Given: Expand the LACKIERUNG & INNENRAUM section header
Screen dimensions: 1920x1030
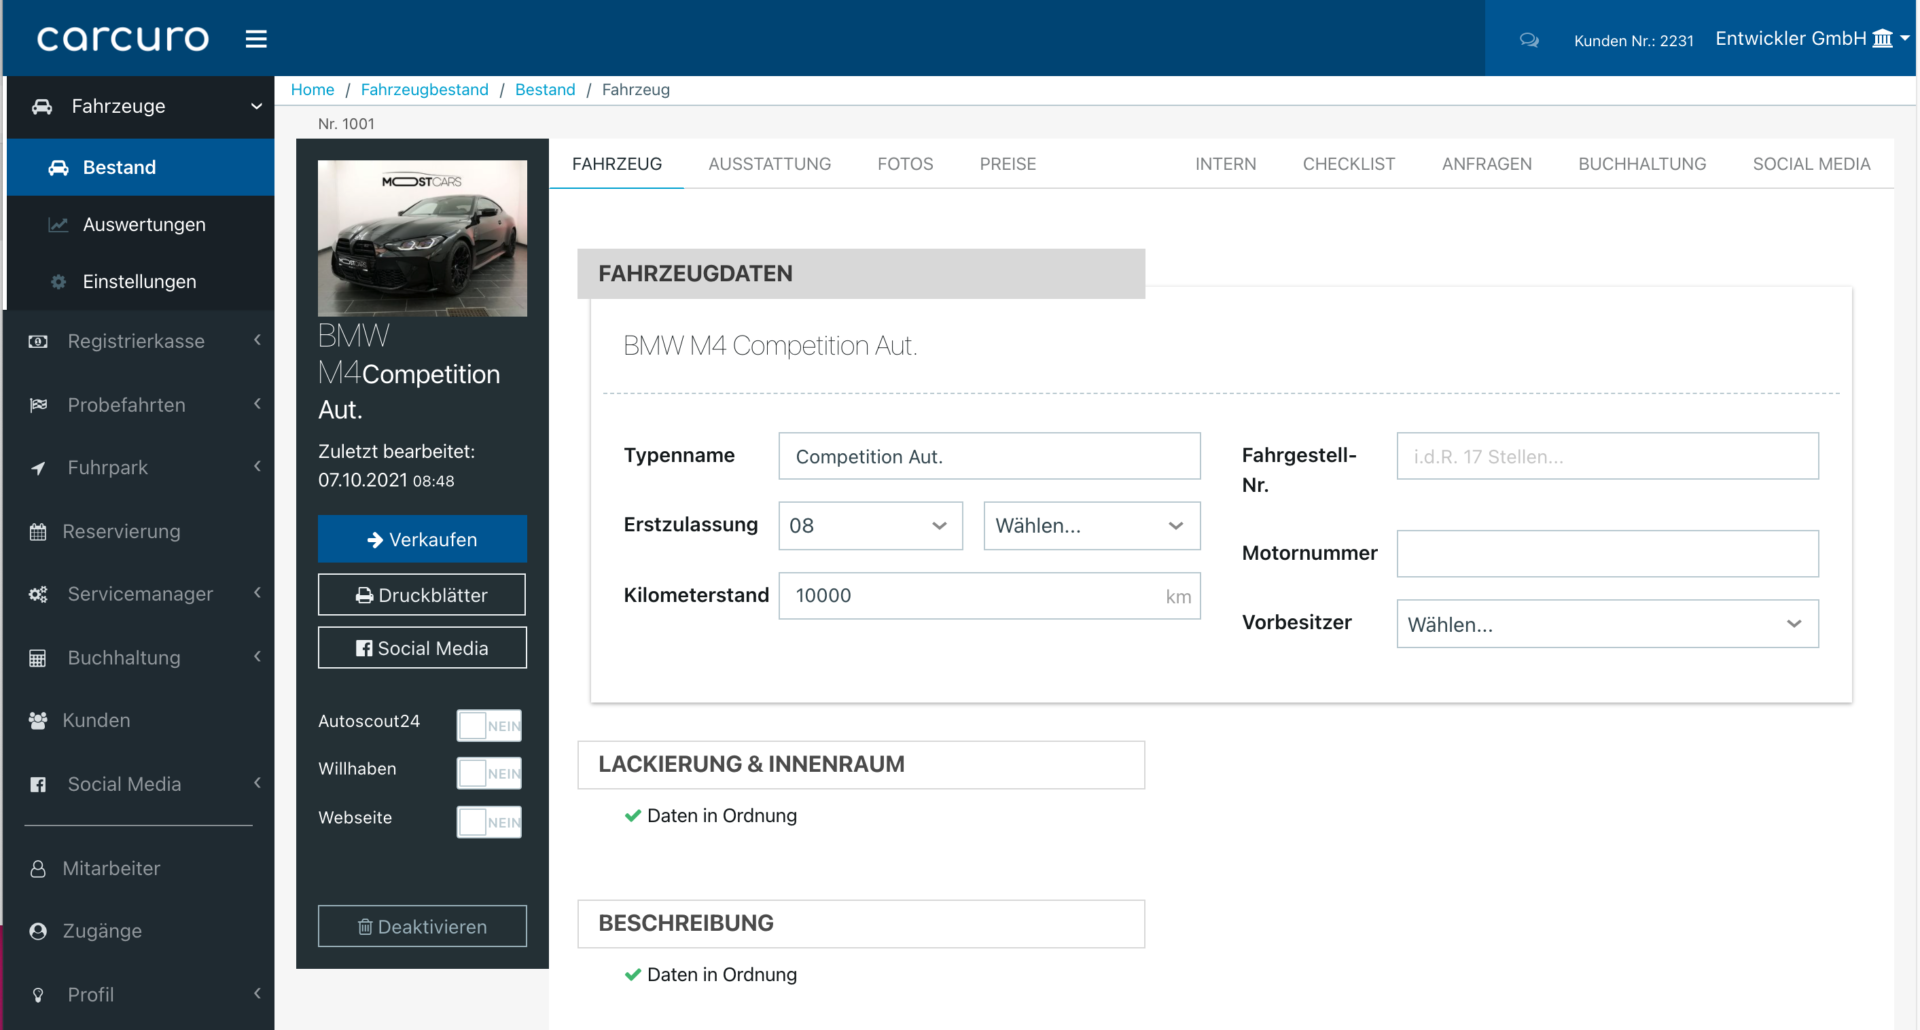Looking at the screenshot, I should coord(861,765).
